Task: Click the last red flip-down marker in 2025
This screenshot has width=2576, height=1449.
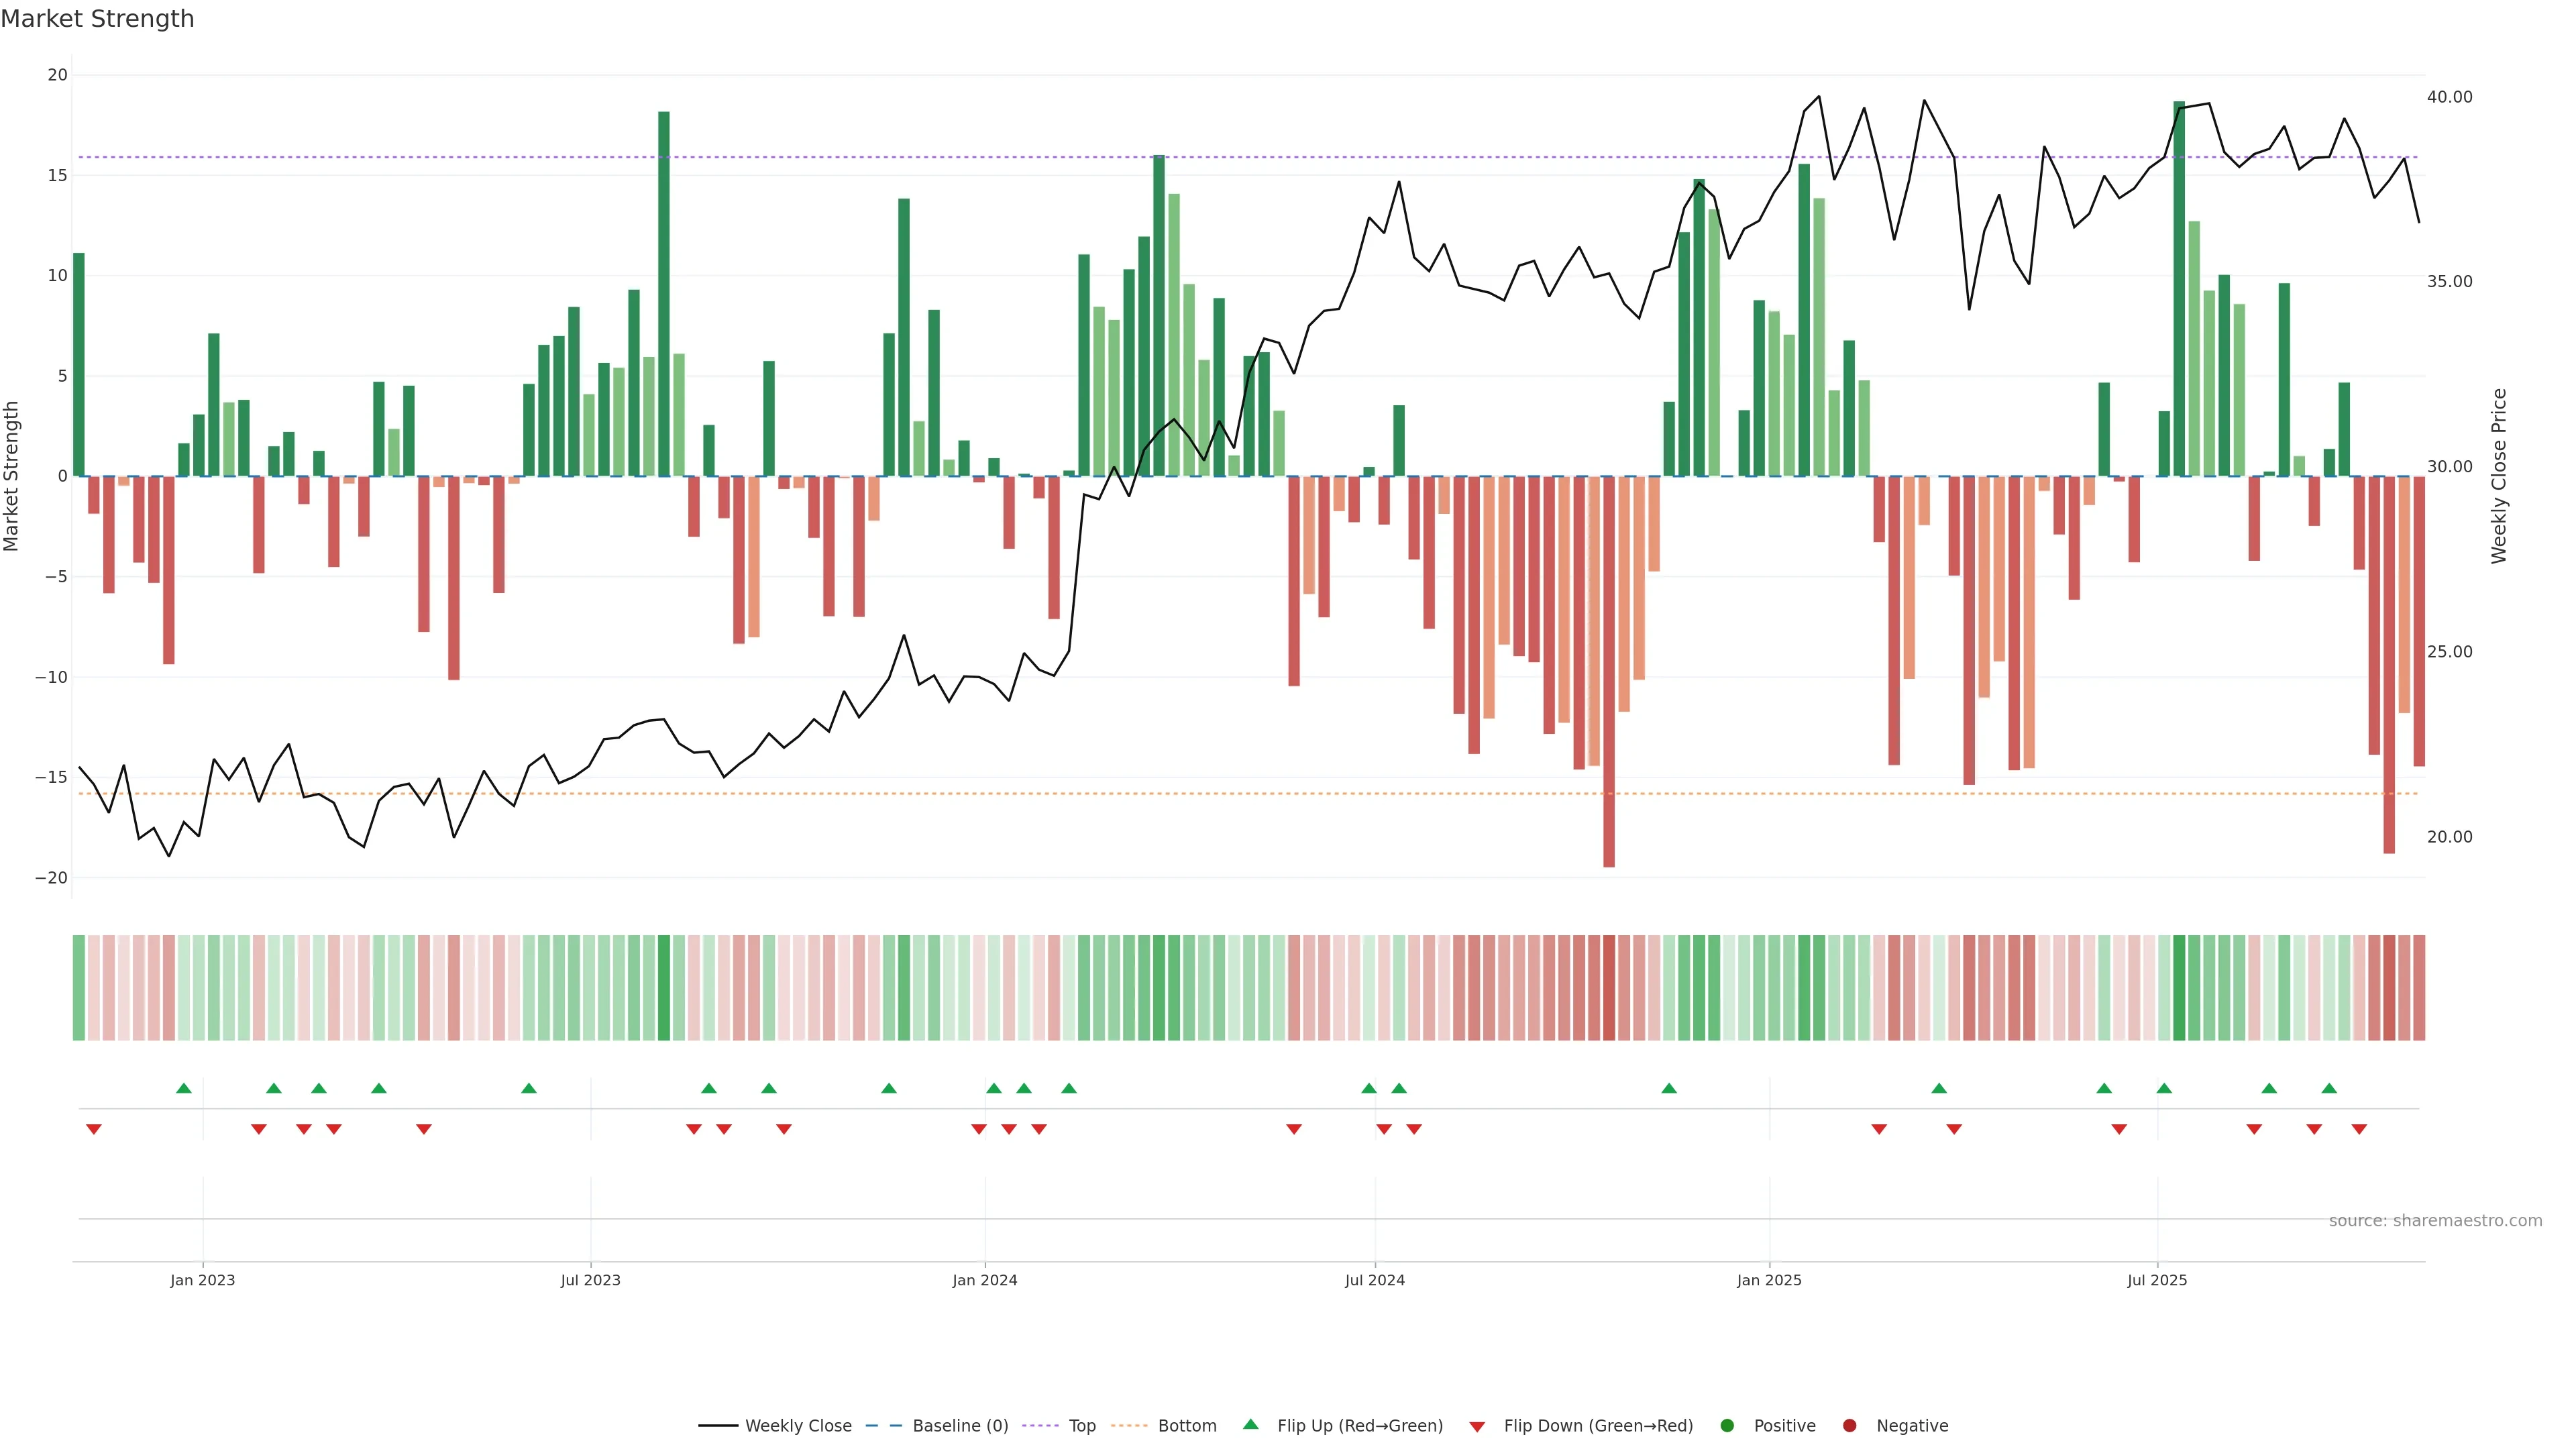Action: 2359,1129
